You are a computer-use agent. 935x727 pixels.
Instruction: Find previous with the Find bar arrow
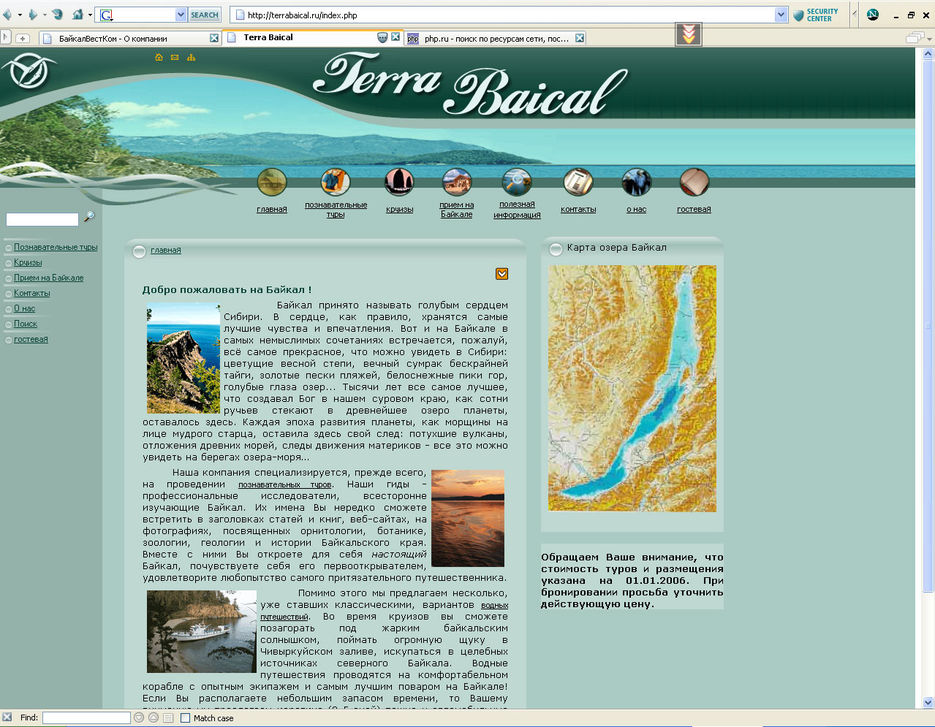(153, 718)
